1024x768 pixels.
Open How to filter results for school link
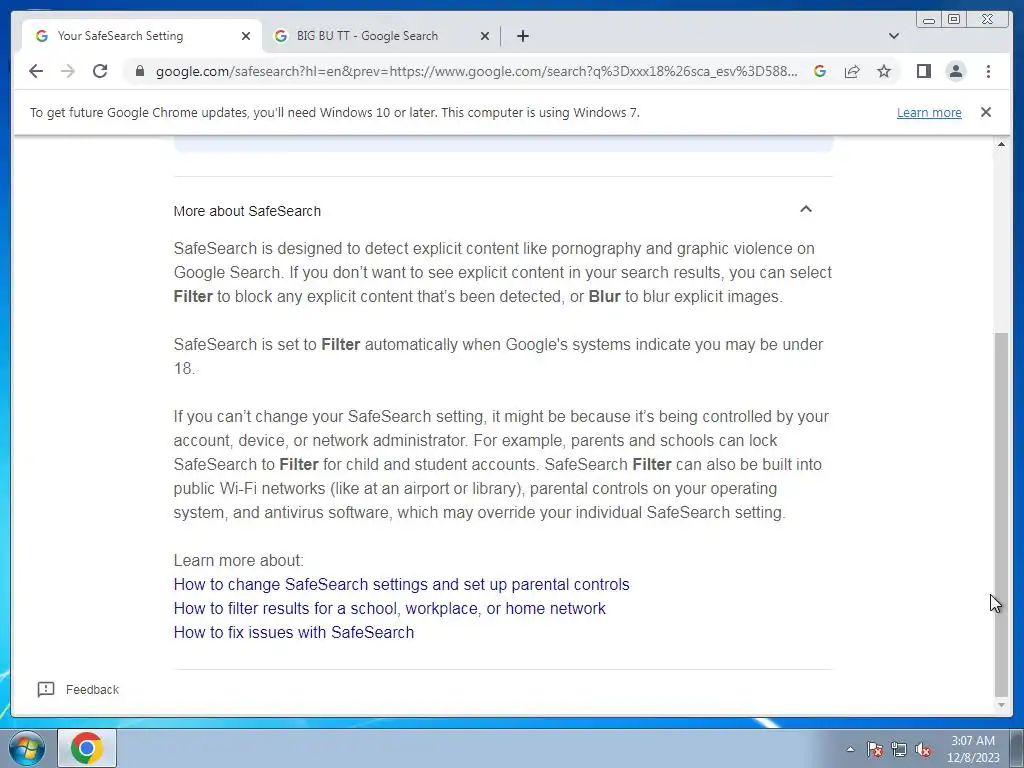[x=390, y=609]
